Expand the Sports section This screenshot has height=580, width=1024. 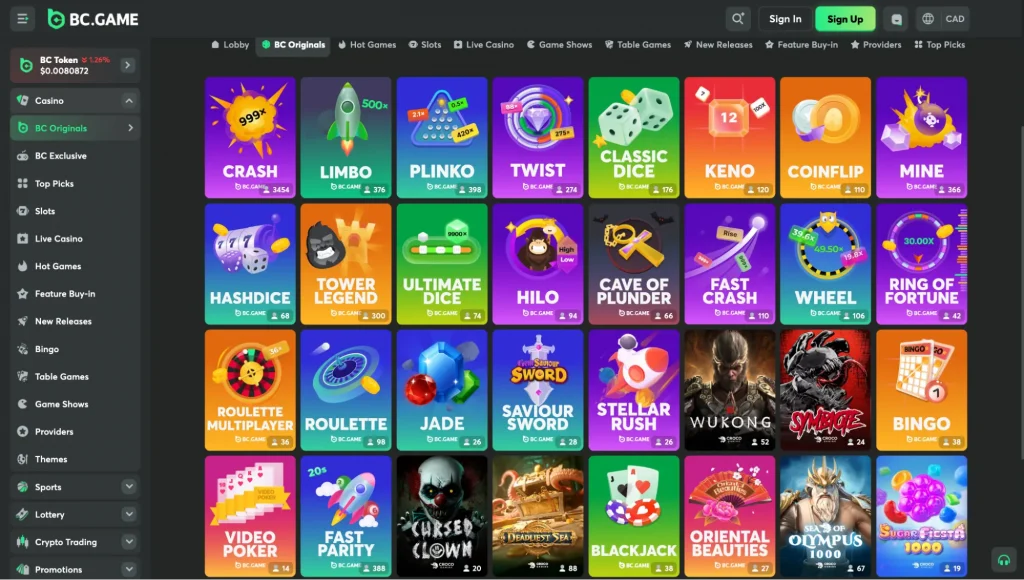[x=129, y=487]
